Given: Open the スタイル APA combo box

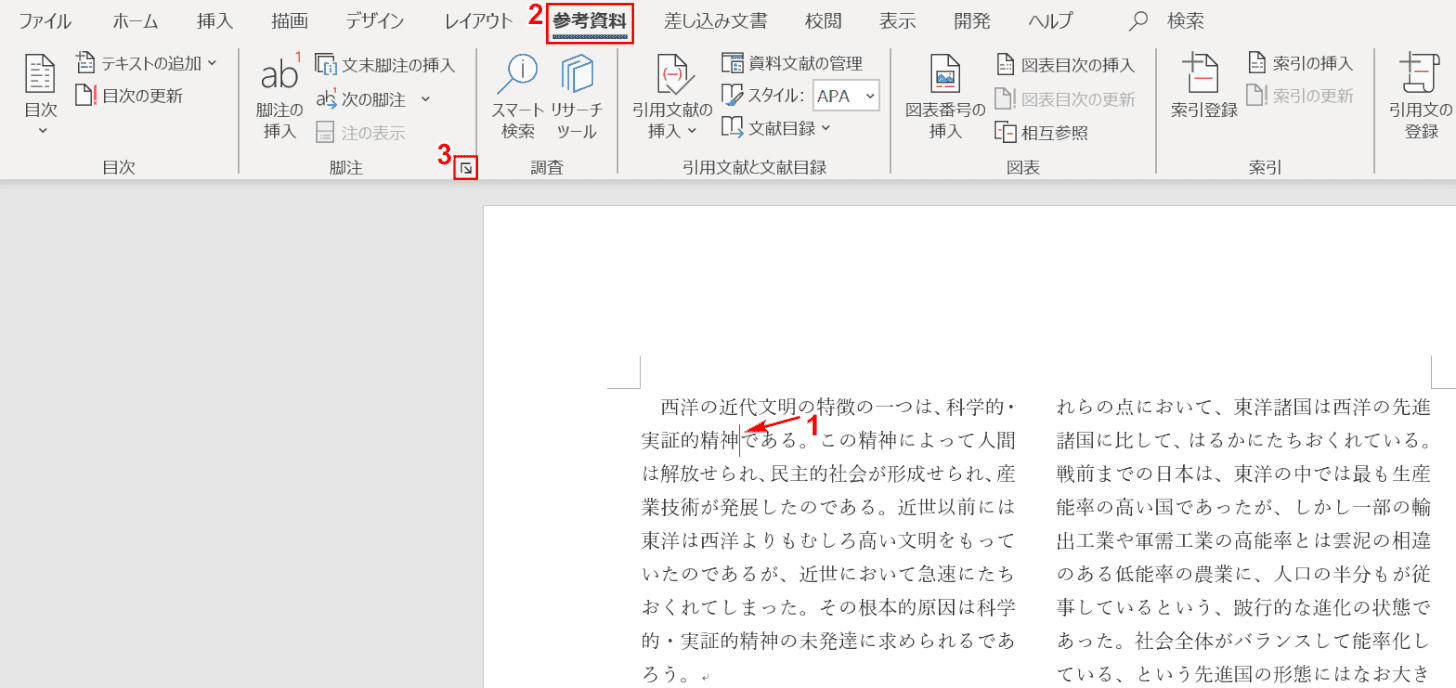Looking at the screenshot, I should click(846, 96).
